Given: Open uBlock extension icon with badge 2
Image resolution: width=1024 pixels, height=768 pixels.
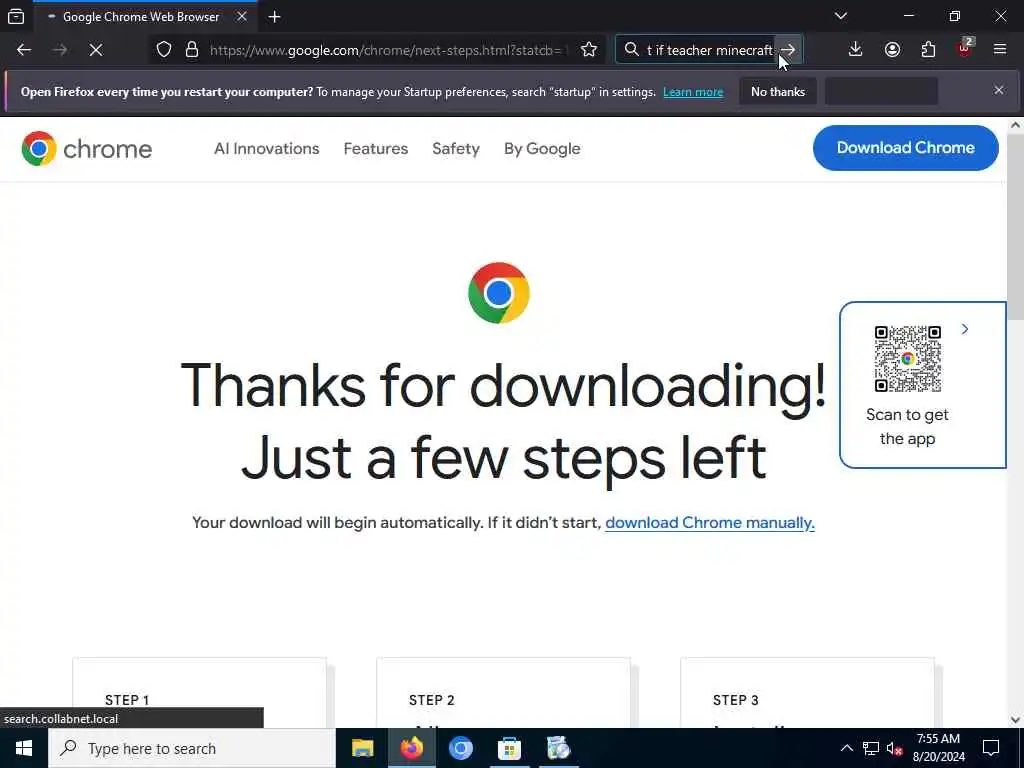Looking at the screenshot, I should coord(965,48).
